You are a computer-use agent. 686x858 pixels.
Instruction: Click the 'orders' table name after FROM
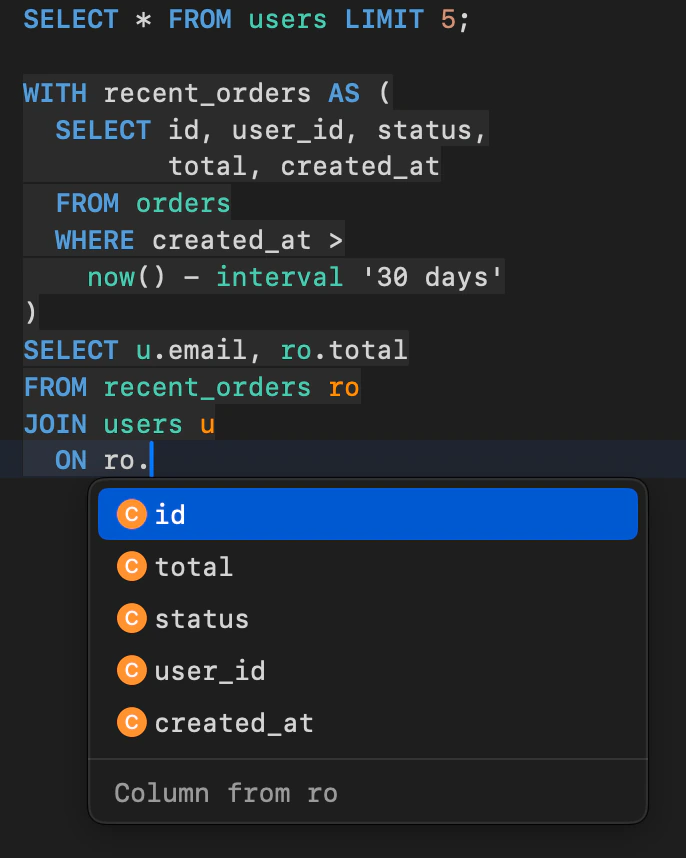tap(183, 204)
